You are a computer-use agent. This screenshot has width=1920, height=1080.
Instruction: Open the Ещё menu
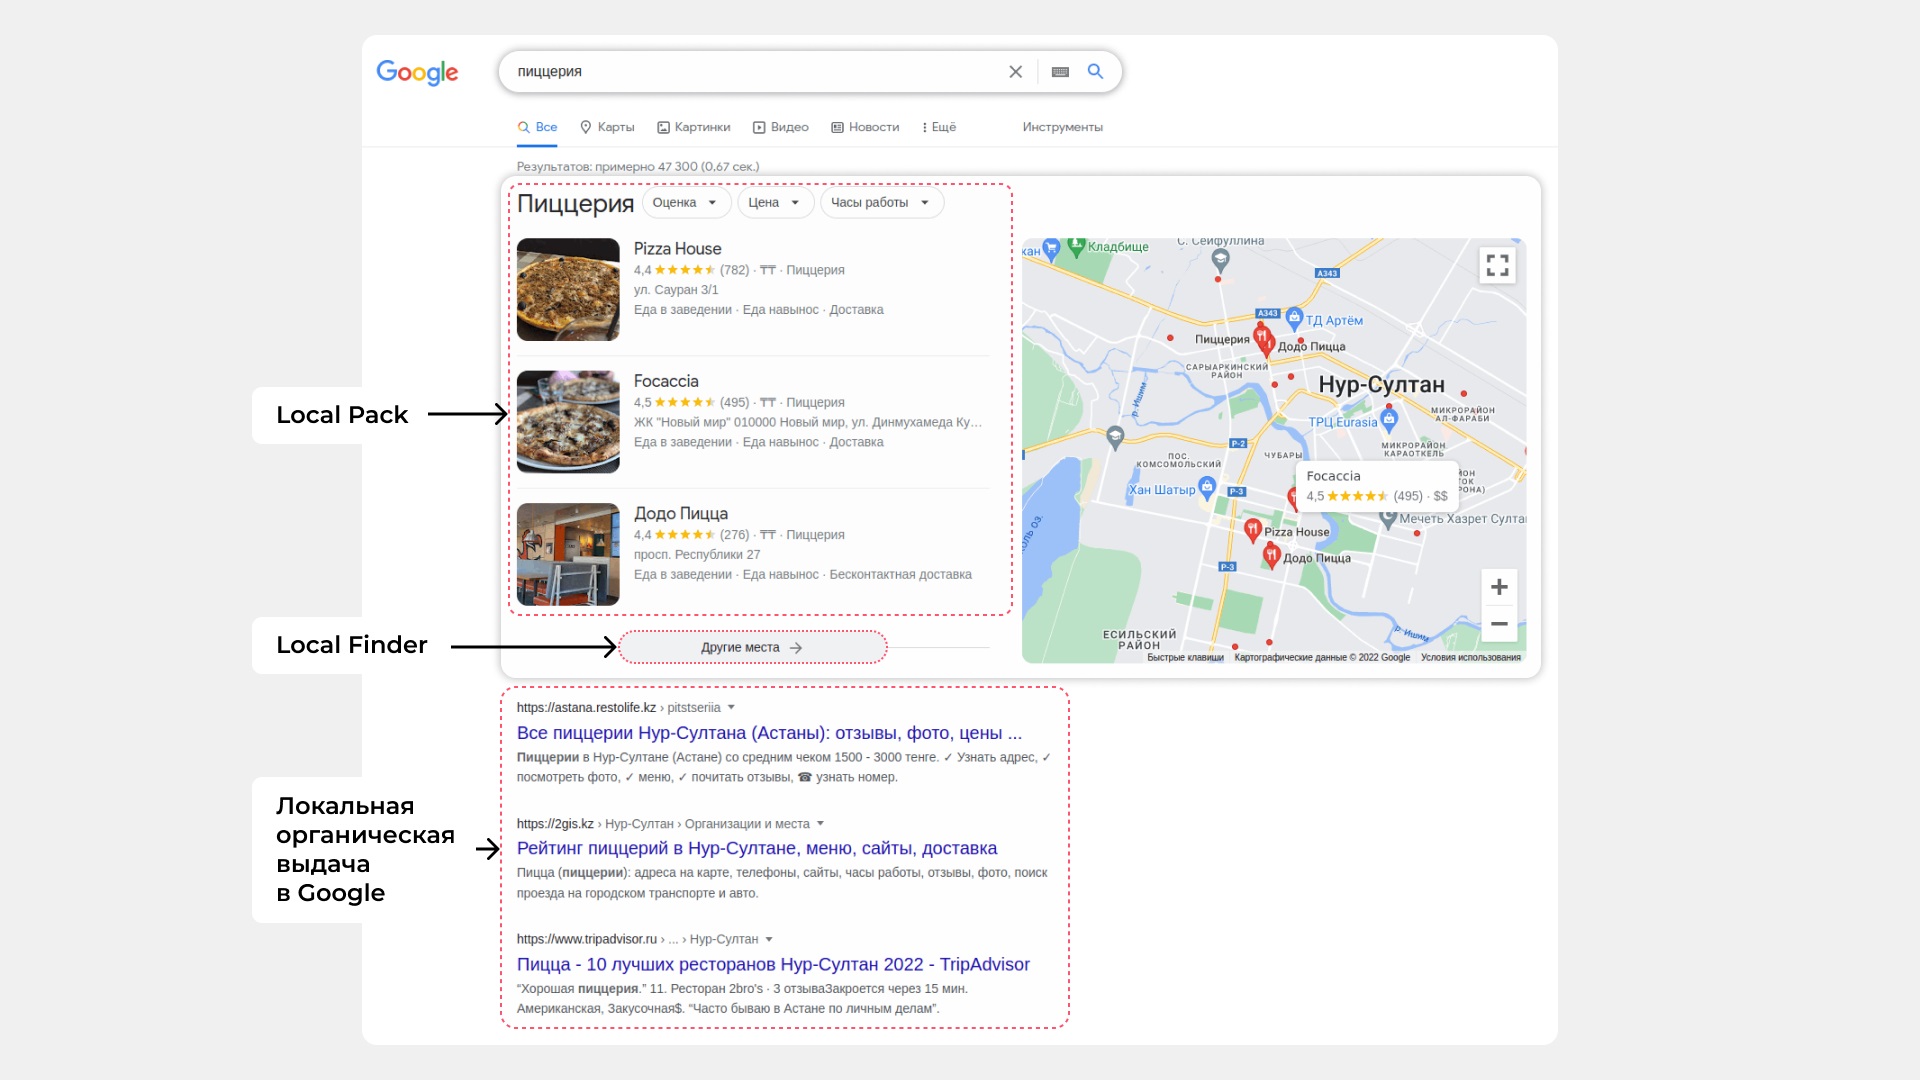point(939,127)
